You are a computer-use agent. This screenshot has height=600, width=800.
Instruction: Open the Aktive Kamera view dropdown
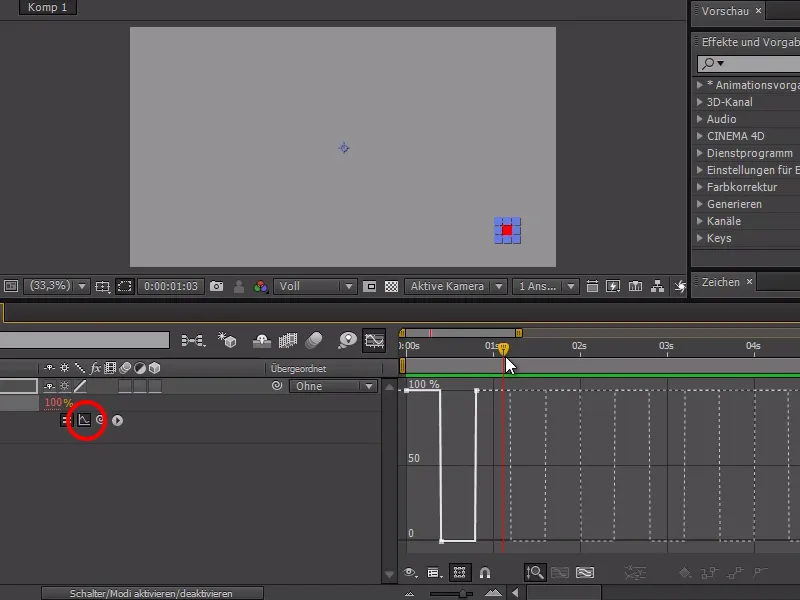pyautogui.click(x=456, y=286)
